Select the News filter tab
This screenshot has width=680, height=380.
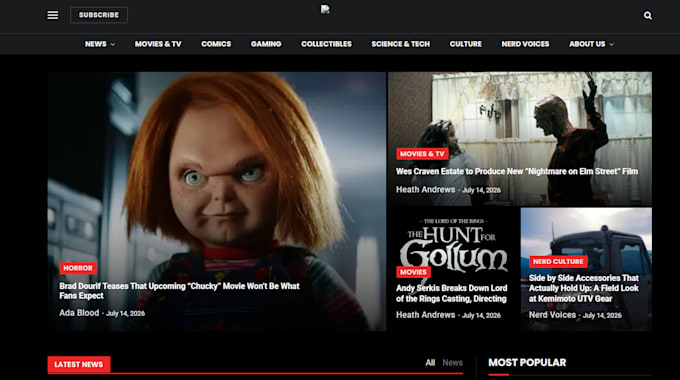click(x=452, y=363)
